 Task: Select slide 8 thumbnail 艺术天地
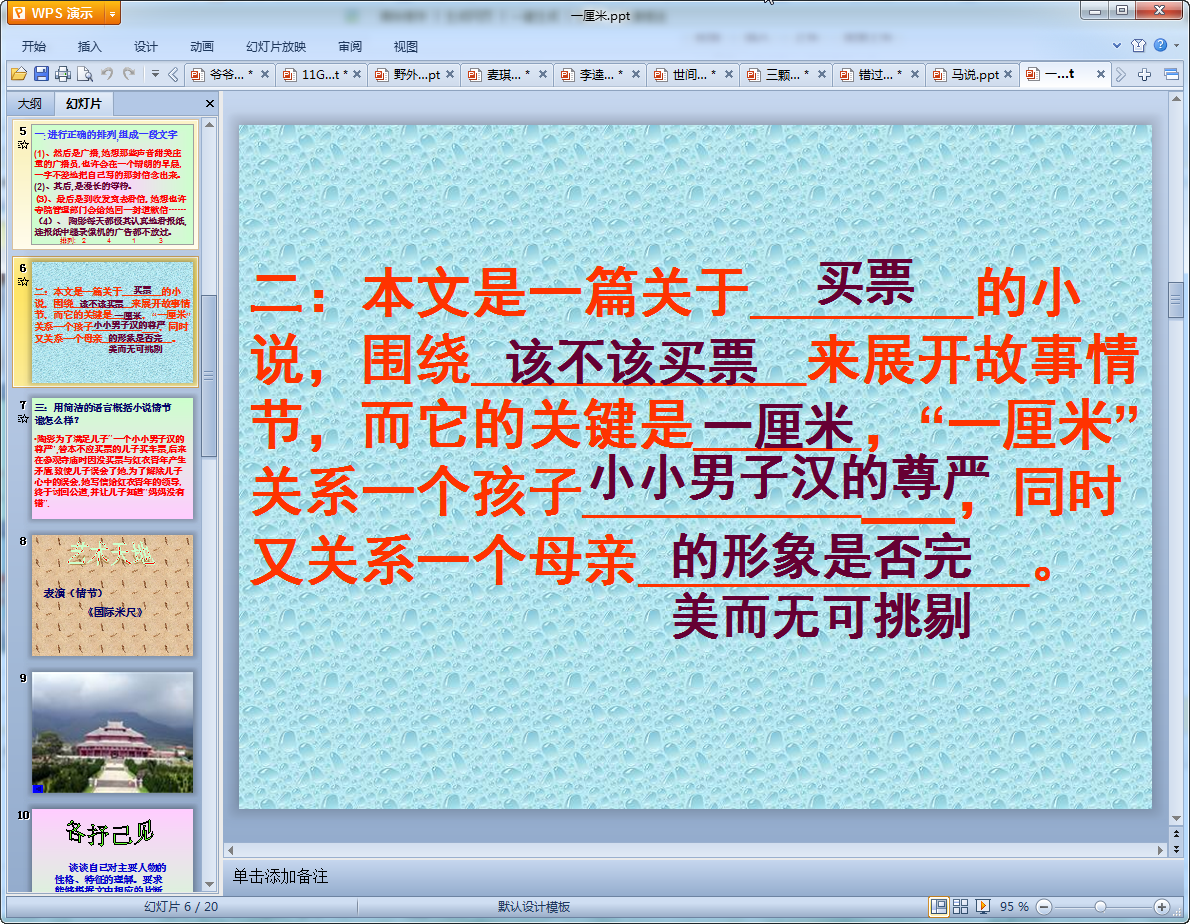(112, 596)
